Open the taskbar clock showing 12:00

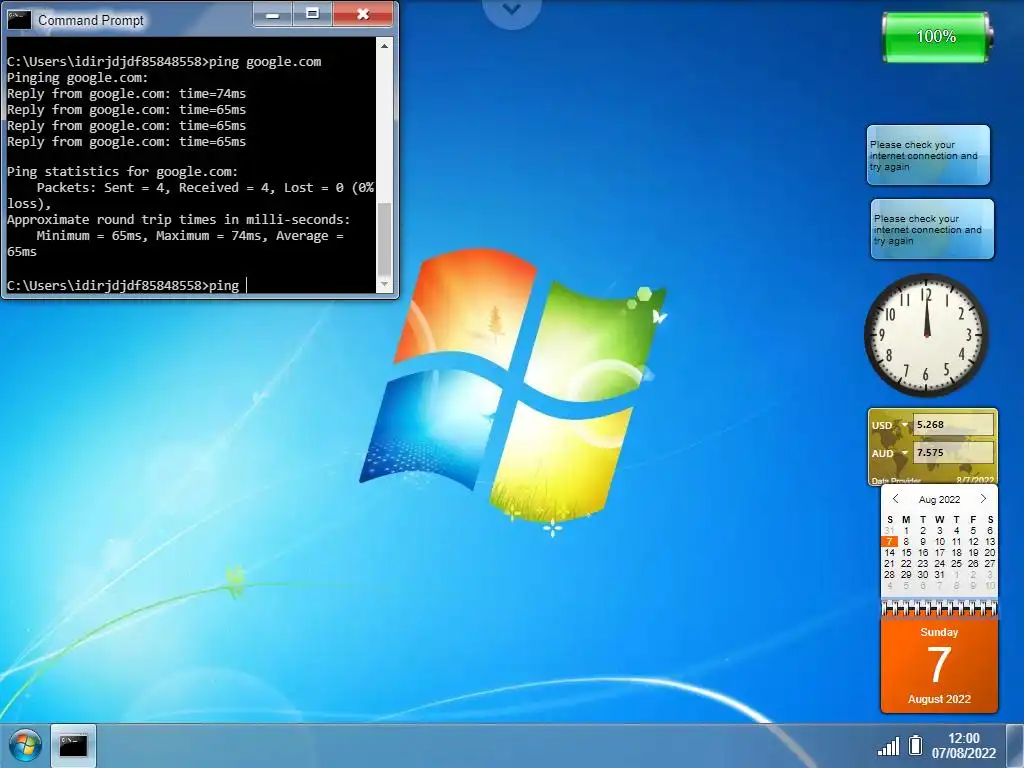tap(963, 745)
